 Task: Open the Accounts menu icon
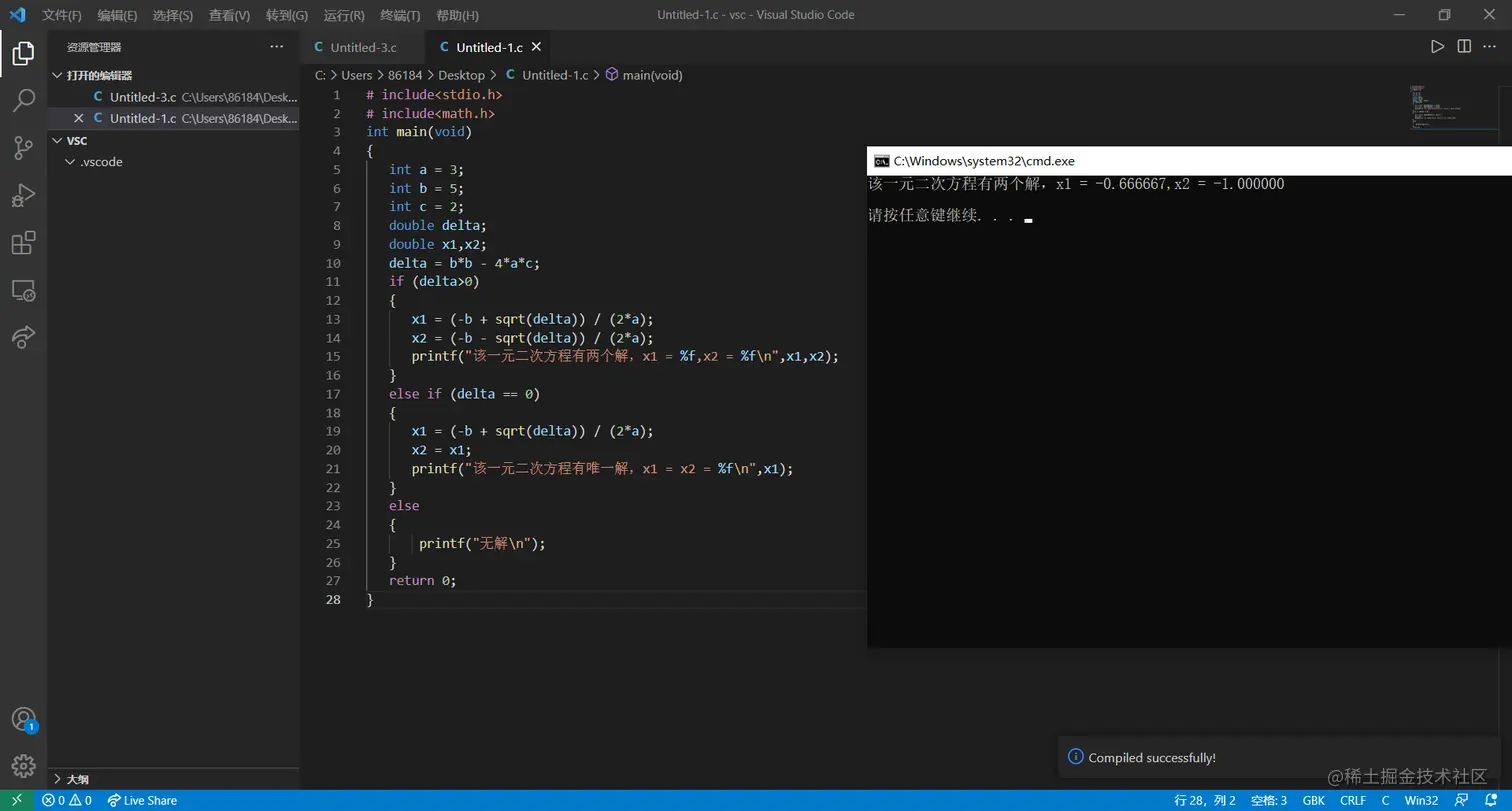23,720
